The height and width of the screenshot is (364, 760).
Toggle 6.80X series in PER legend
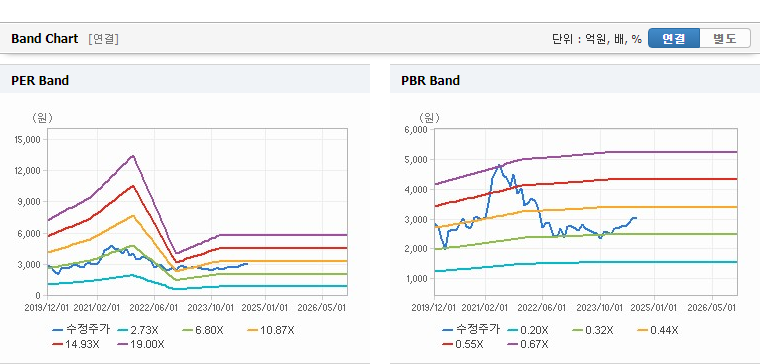pos(203,330)
